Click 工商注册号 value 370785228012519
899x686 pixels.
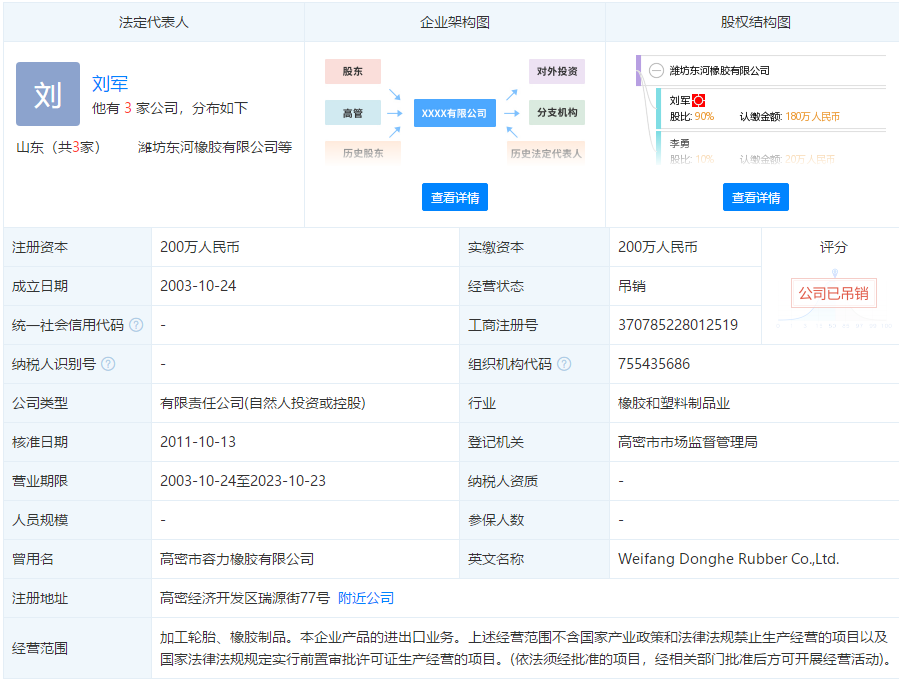678,325
